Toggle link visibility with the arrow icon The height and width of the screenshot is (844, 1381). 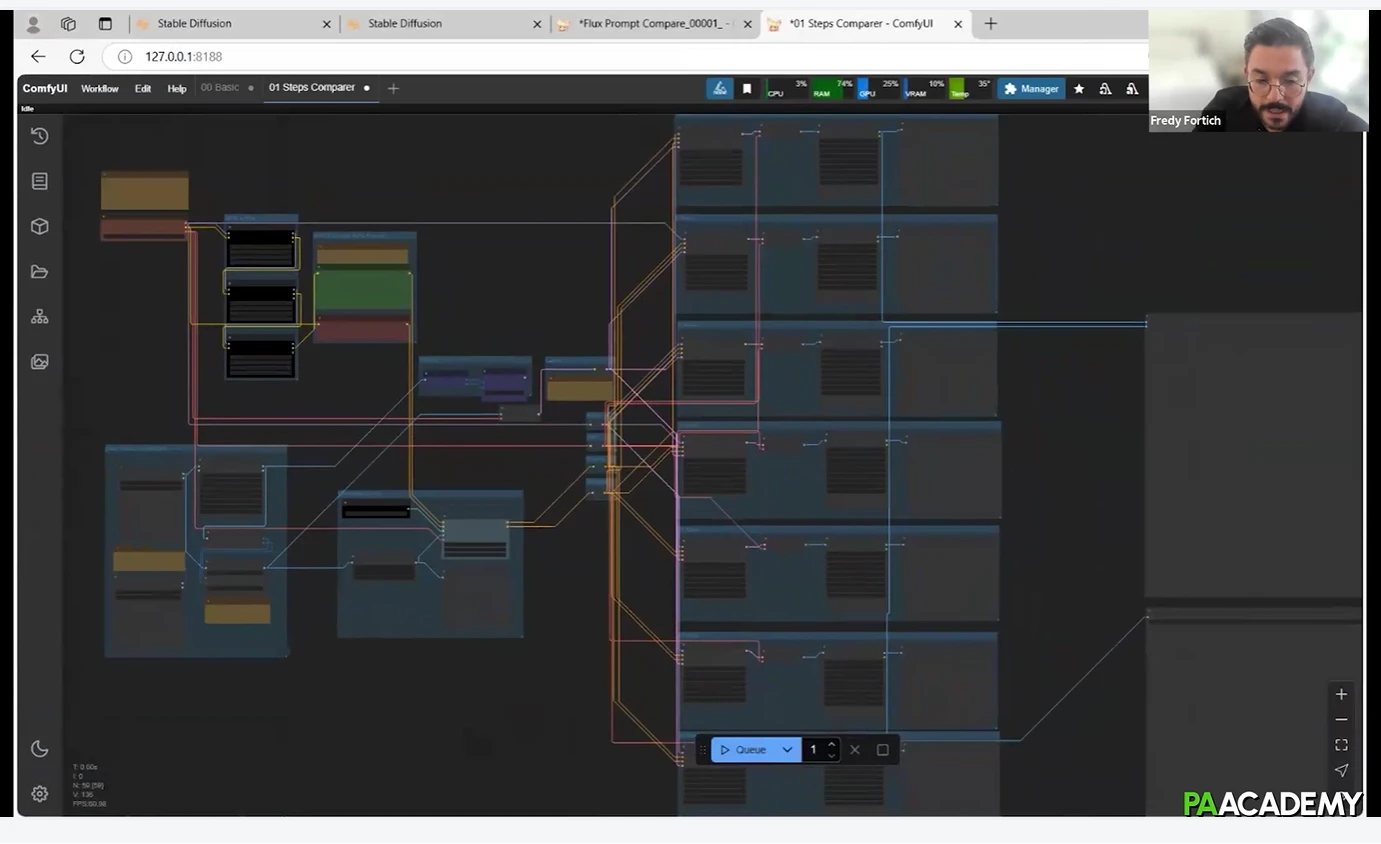tap(1341, 770)
